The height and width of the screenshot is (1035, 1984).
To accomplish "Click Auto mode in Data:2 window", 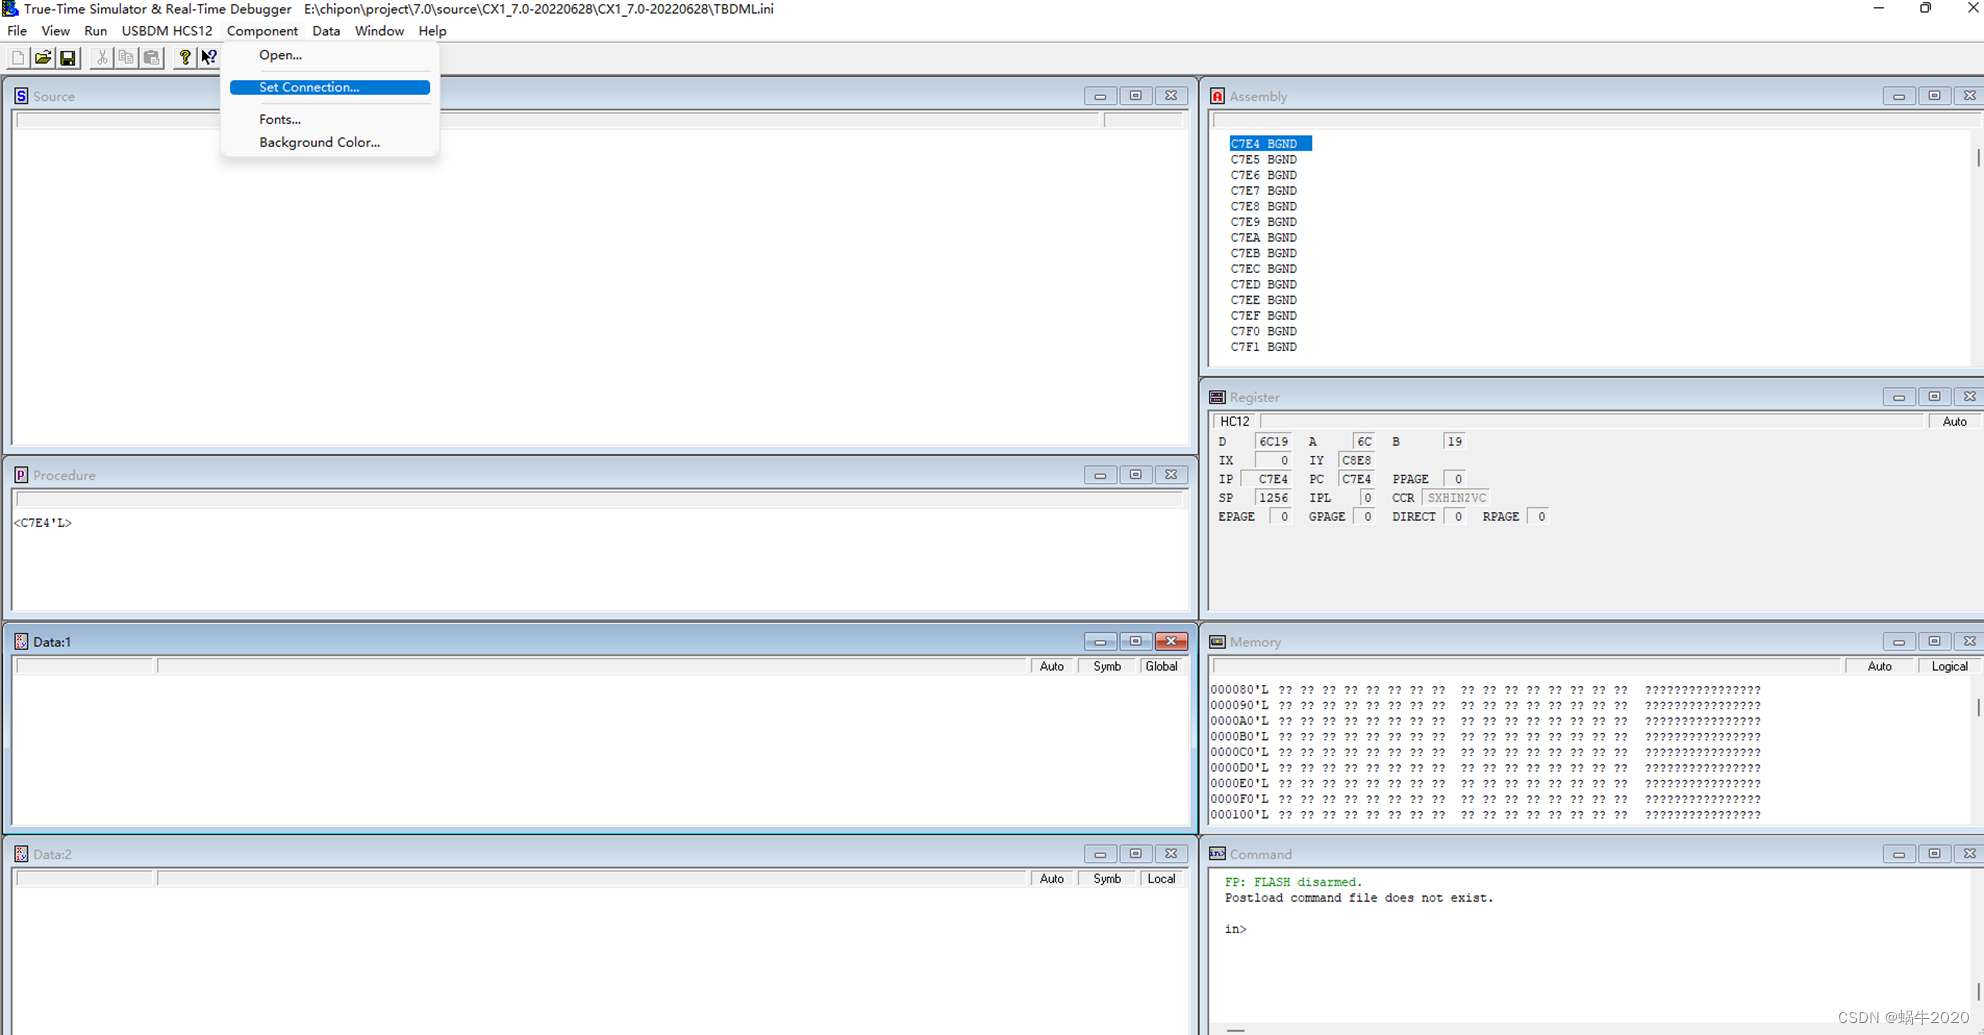I will pos(1052,879).
